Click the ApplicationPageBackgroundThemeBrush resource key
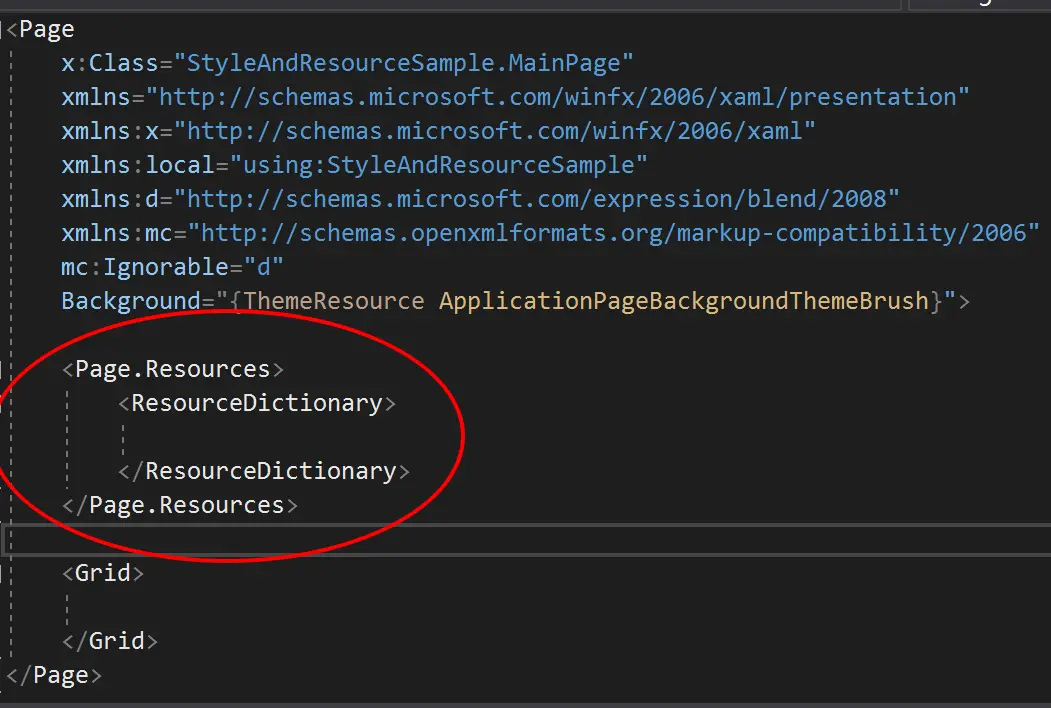The height and width of the screenshot is (708, 1051). [x=684, y=301]
